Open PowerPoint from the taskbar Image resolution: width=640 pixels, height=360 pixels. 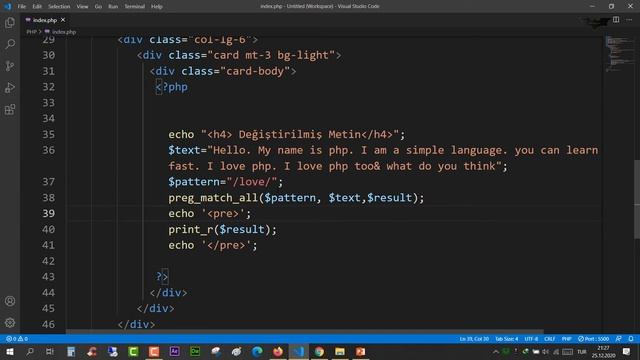click(x=360, y=351)
